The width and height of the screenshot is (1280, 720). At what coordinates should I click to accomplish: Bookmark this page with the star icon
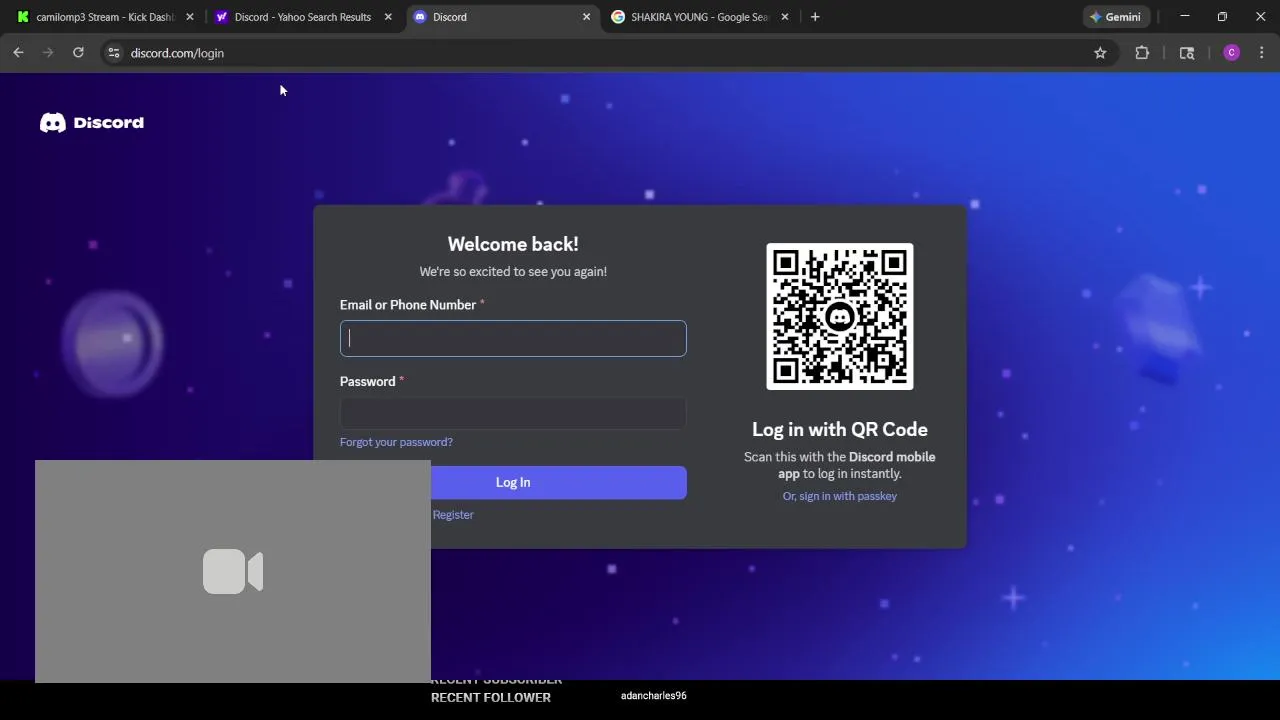click(1100, 53)
